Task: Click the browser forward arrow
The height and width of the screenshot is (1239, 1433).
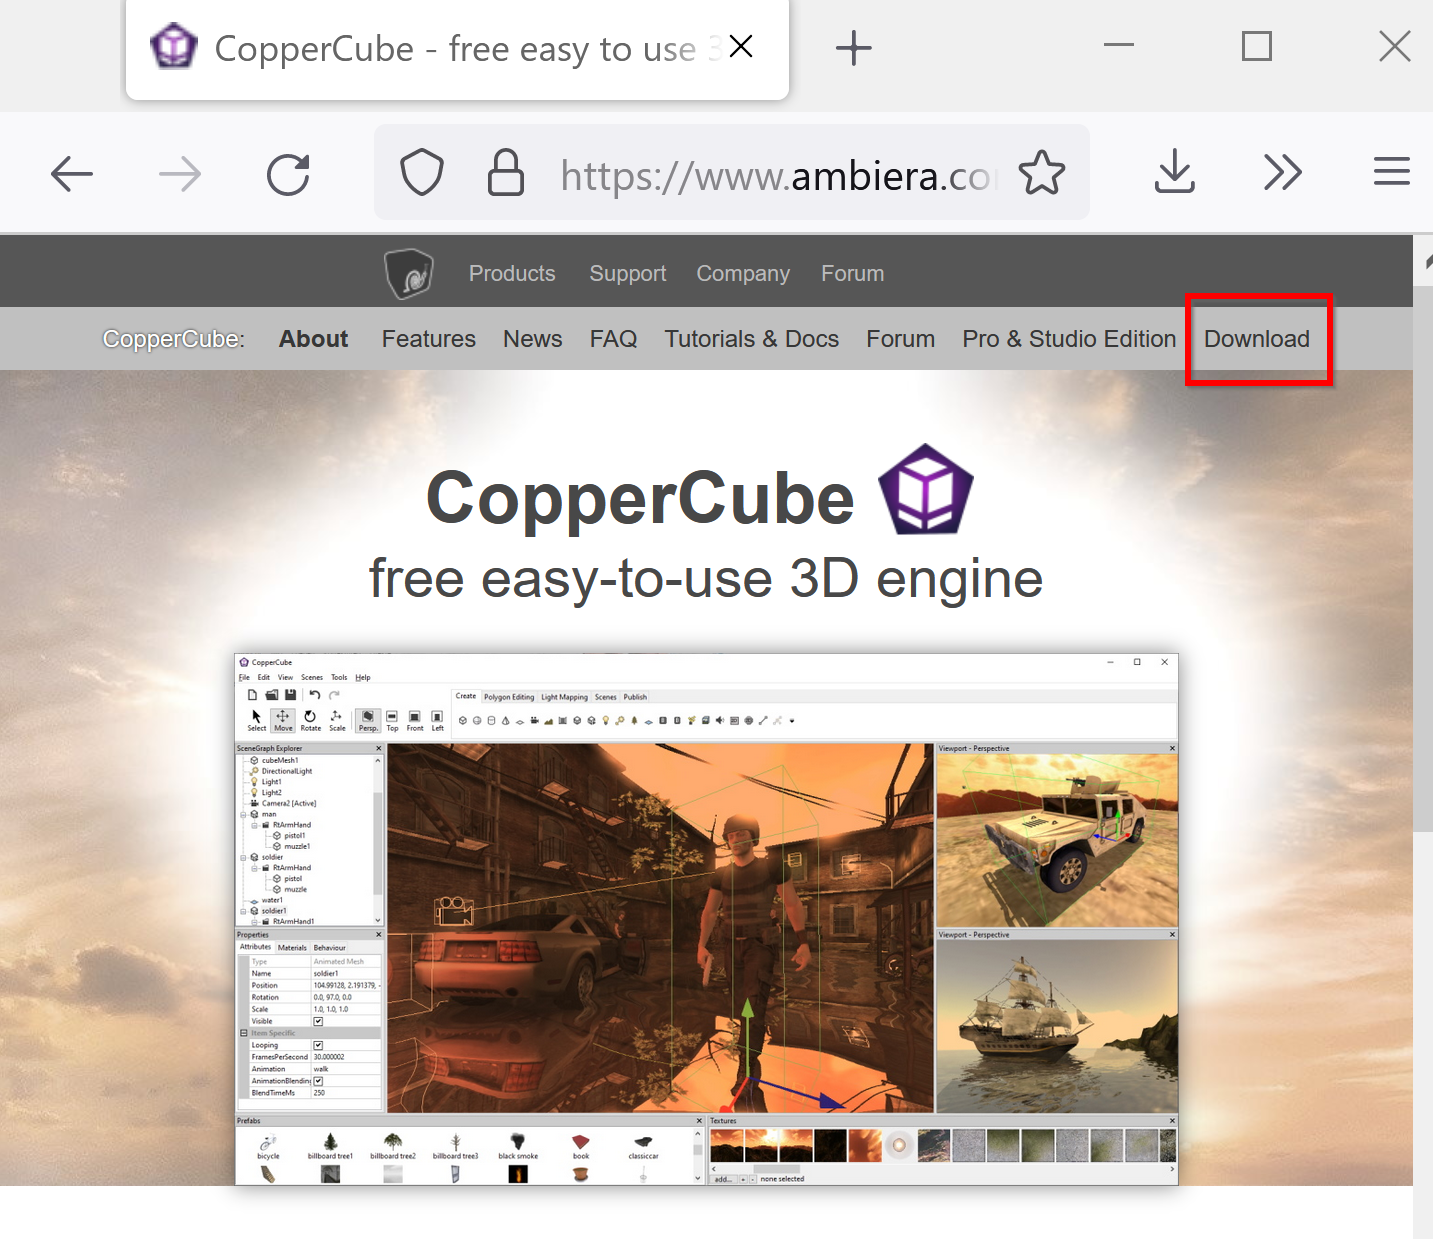Action: pyautogui.click(x=180, y=174)
